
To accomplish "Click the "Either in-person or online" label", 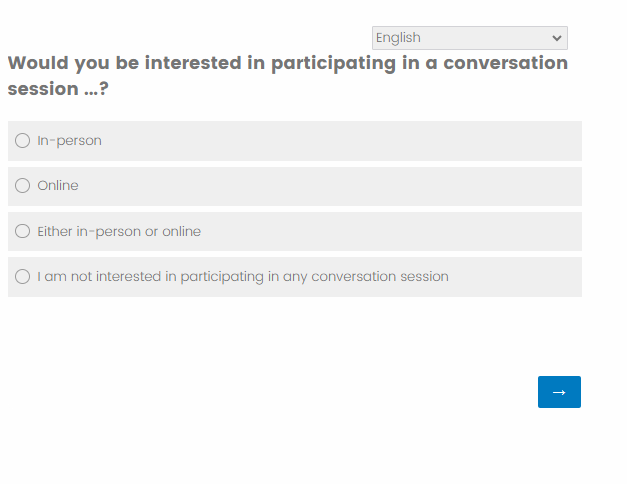I will click(x=119, y=231).
